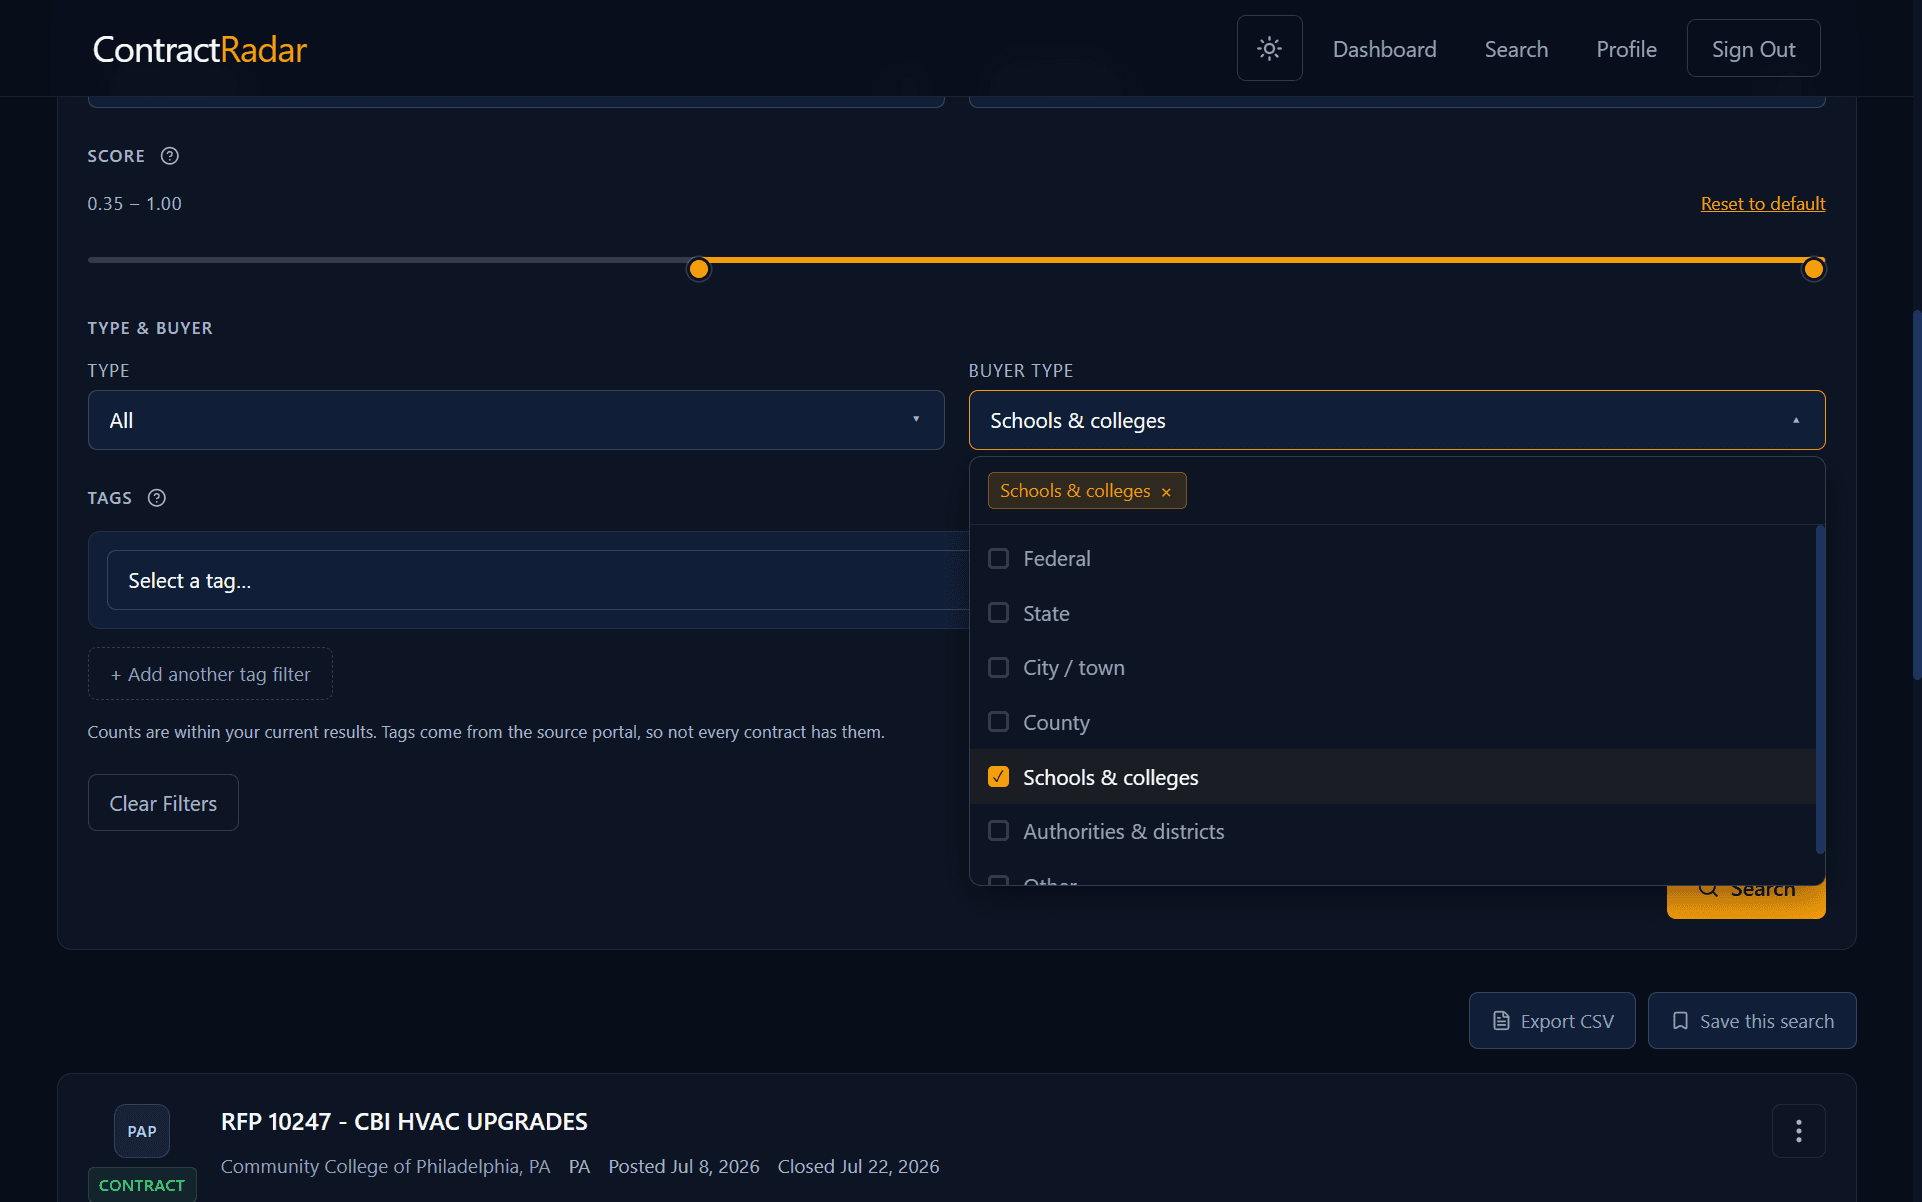The height and width of the screenshot is (1202, 1922).
Task: Click the 0.35 – 1.00 score range value
Action: (x=135, y=204)
